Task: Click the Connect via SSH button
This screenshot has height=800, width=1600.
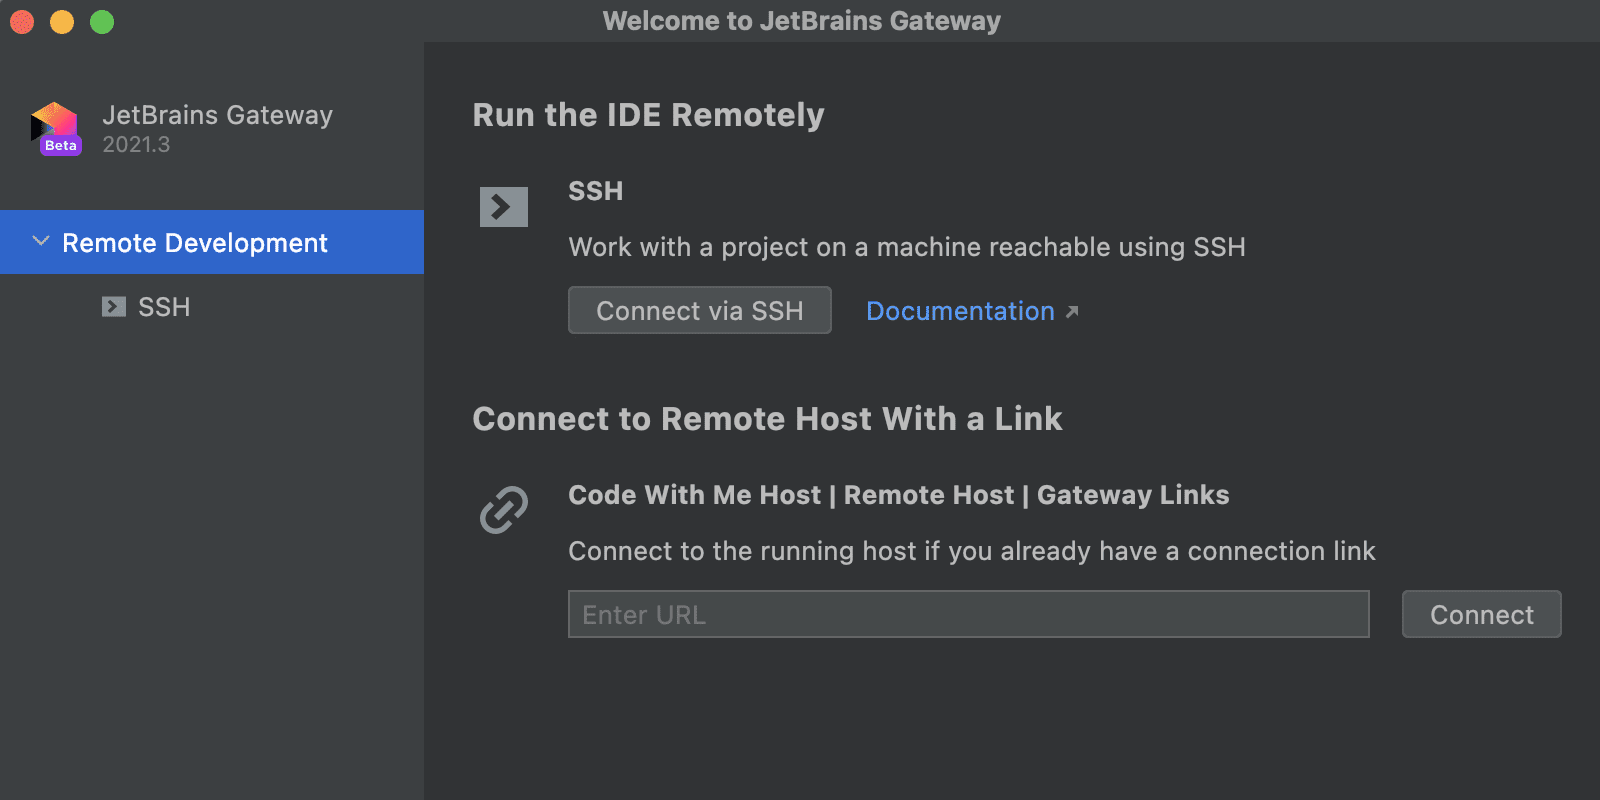Action: click(x=700, y=310)
